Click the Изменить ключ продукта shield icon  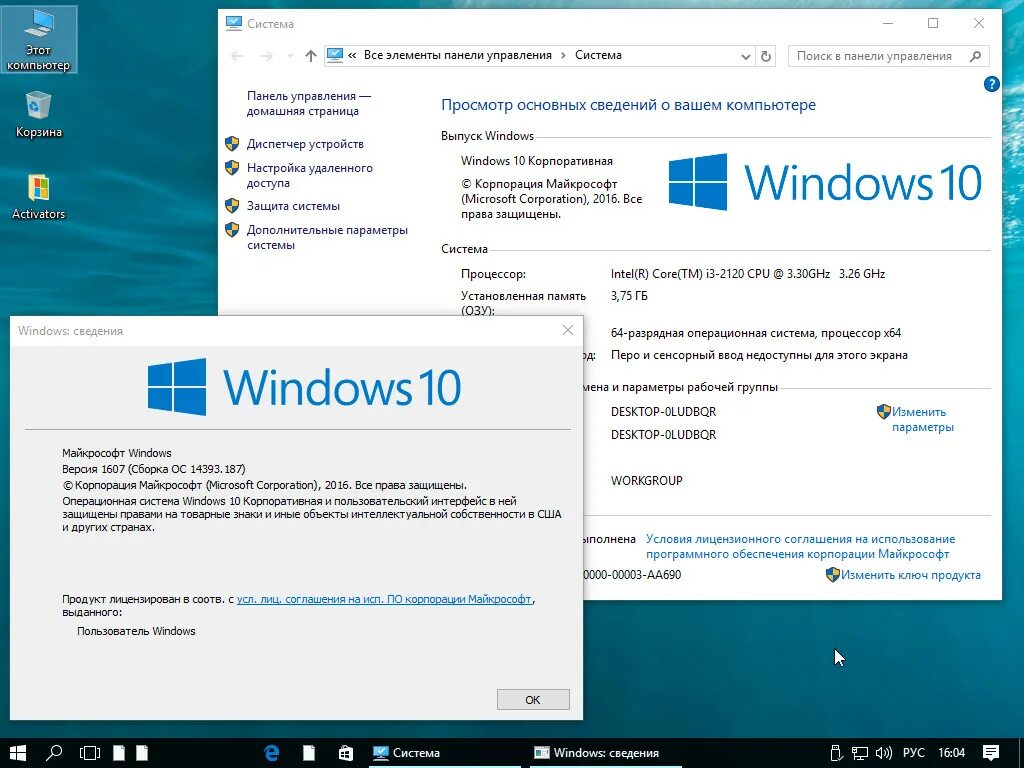click(x=832, y=575)
